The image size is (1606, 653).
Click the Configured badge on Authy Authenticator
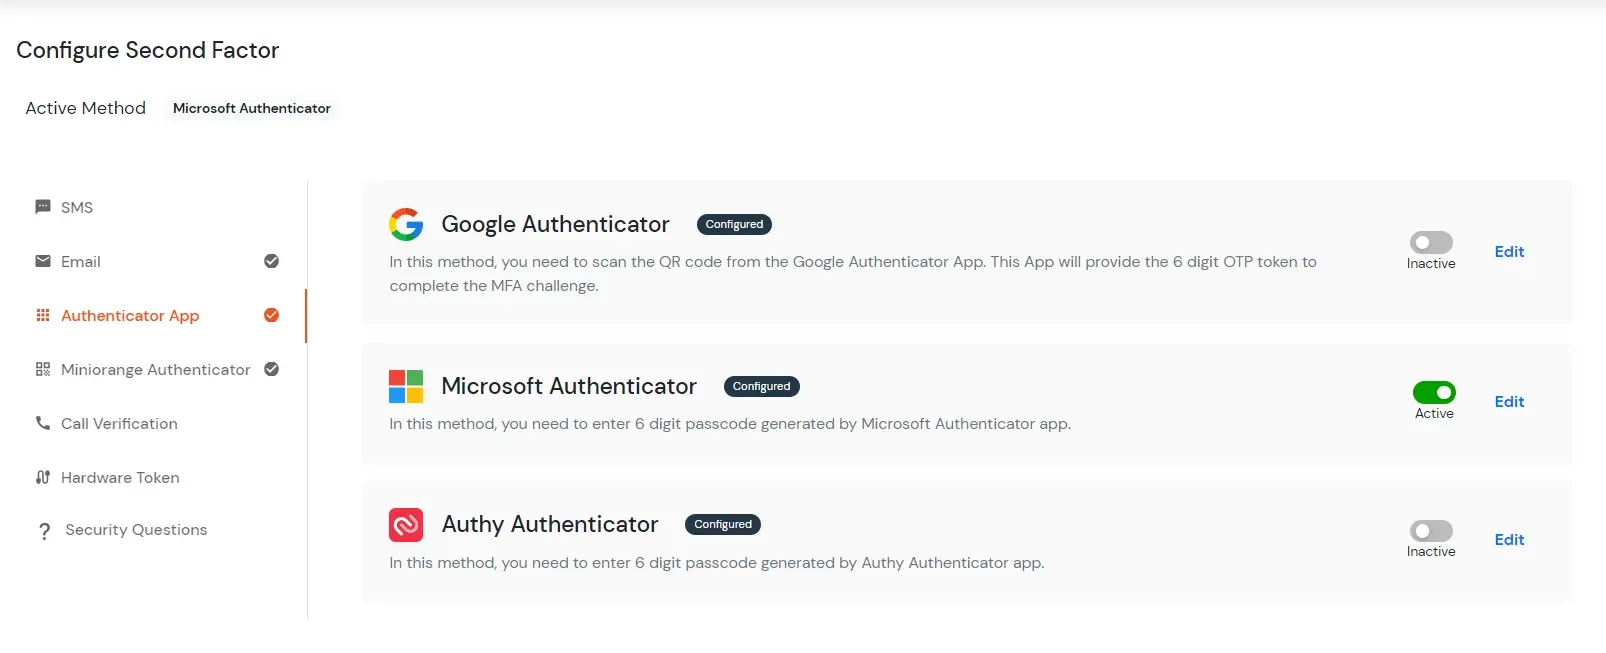pyautogui.click(x=722, y=524)
